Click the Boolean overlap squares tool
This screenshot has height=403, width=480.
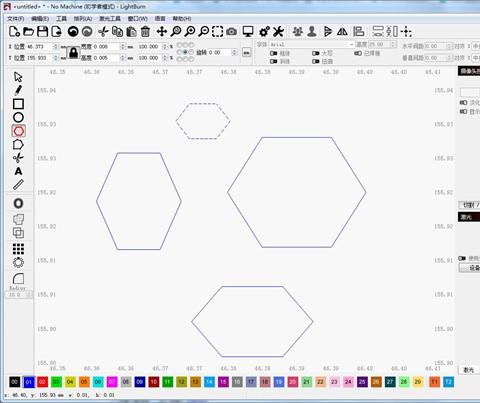click(18, 232)
